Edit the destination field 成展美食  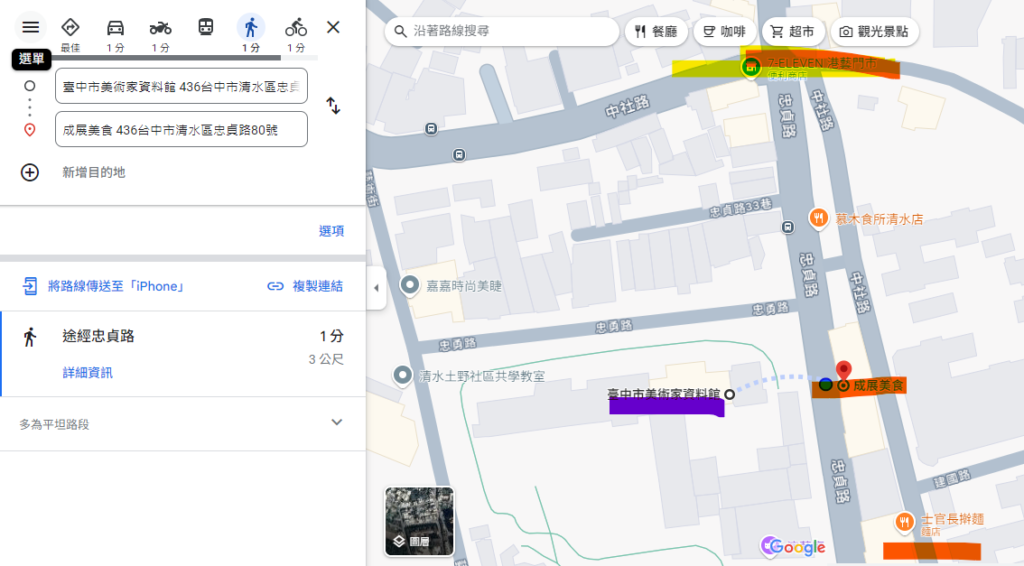pyautogui.click(x=182, y=129)
